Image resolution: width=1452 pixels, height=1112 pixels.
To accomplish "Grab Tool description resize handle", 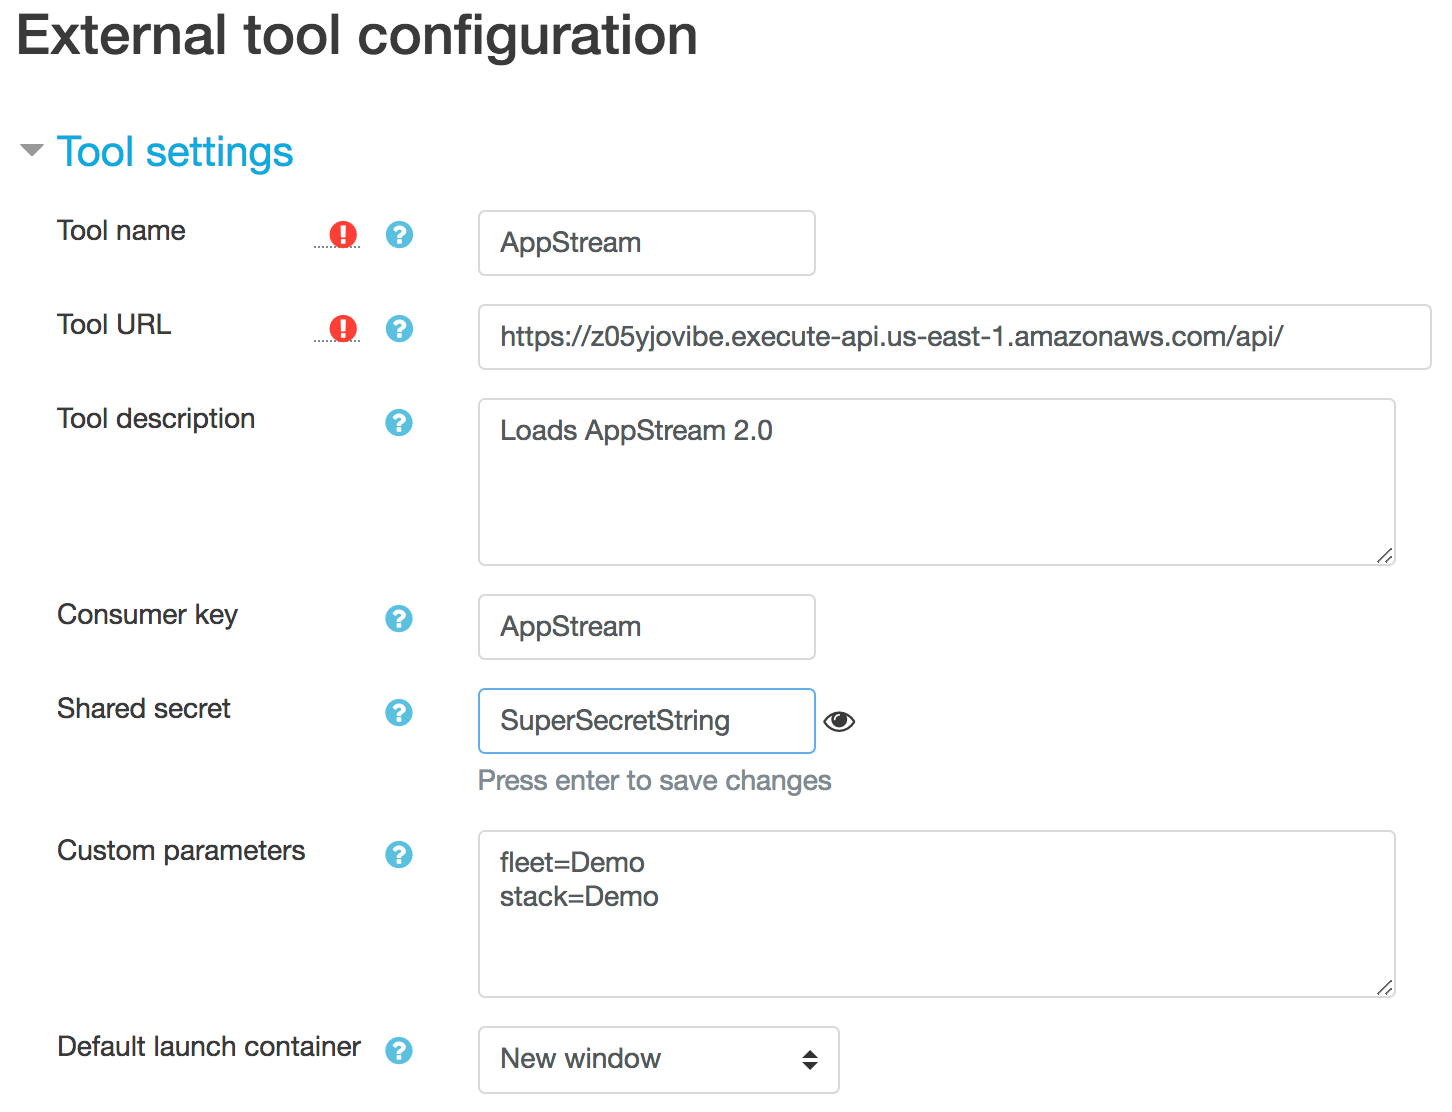I will (x=1384, y=556).
